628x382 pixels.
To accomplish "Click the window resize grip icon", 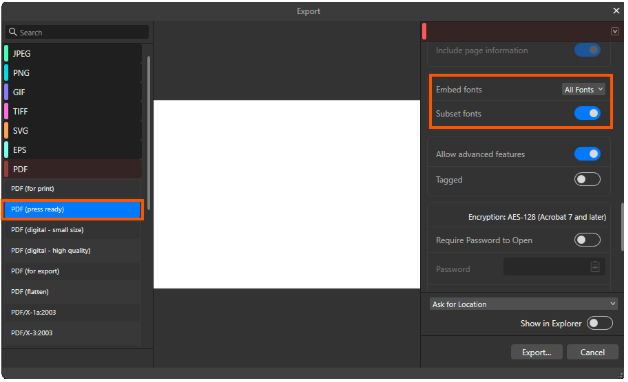I will click(621, 375).
